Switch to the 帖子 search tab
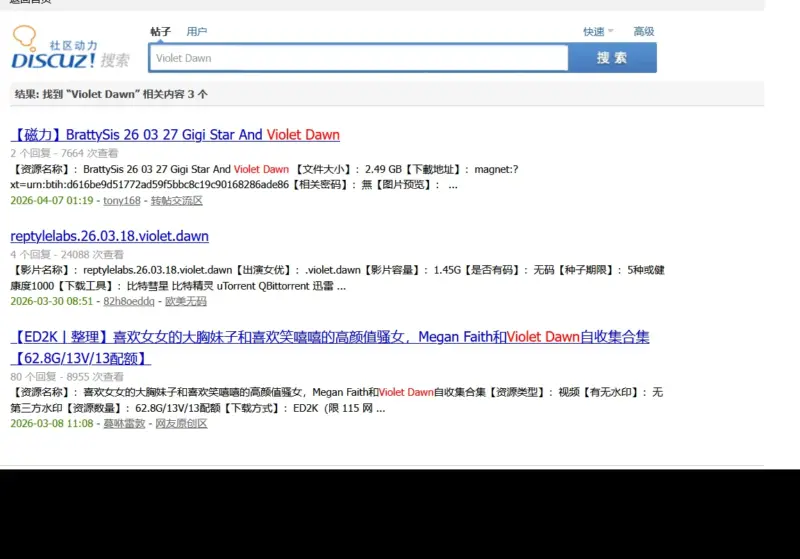This screenshot has height=559, width=800. (160, 32)
